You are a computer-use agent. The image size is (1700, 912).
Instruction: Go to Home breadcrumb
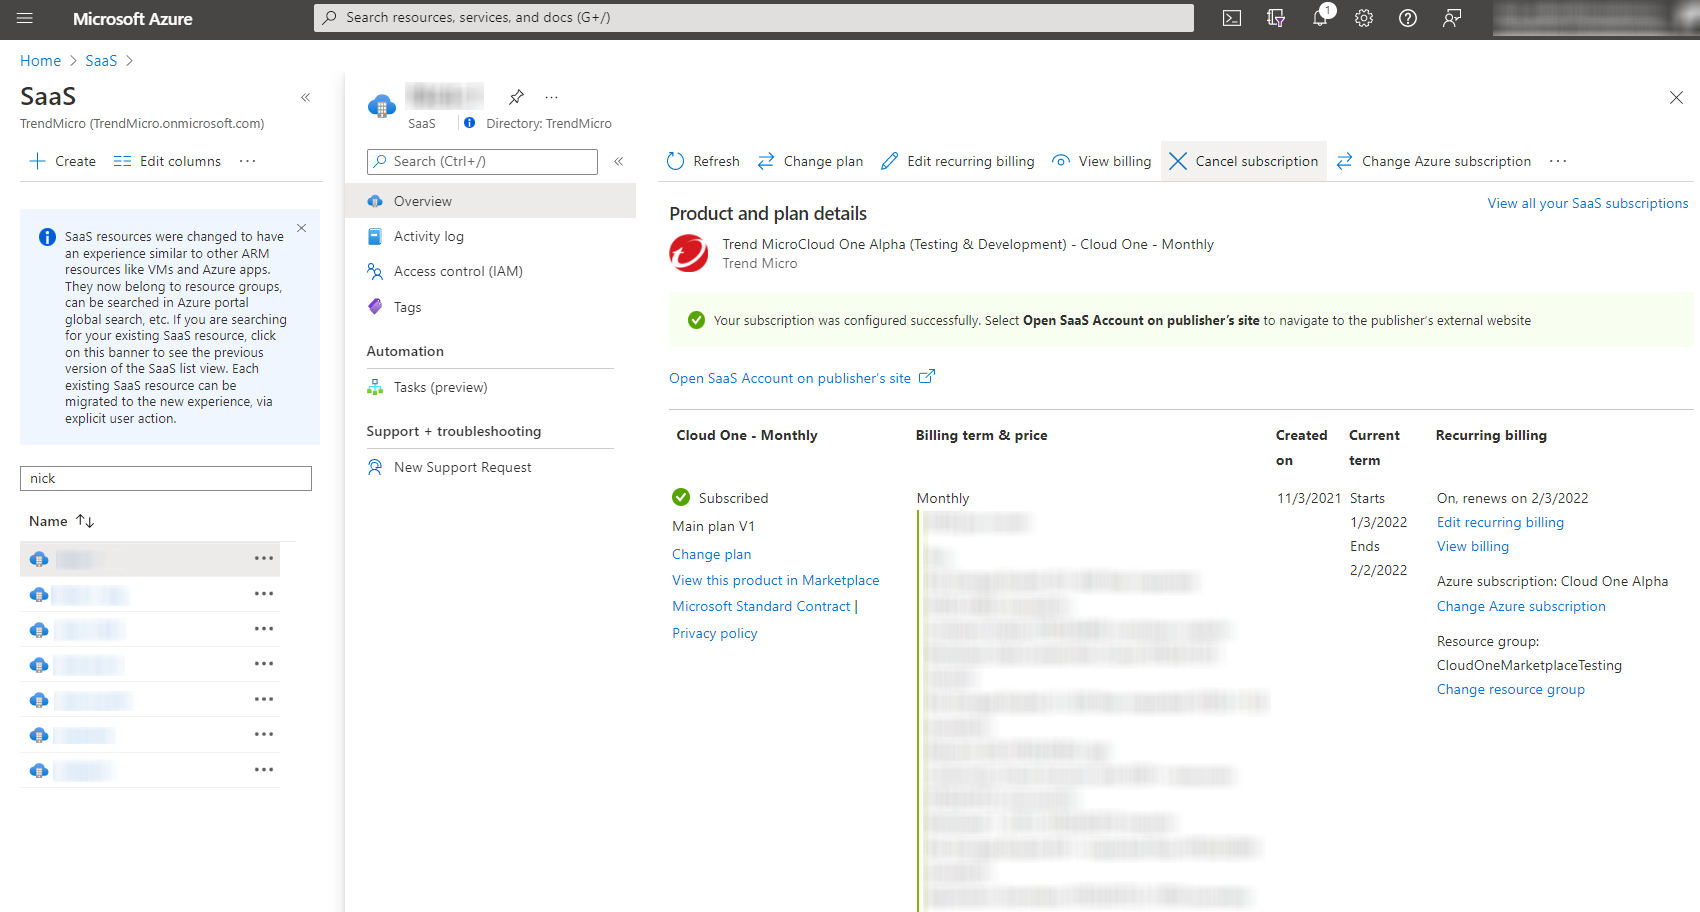41,61
